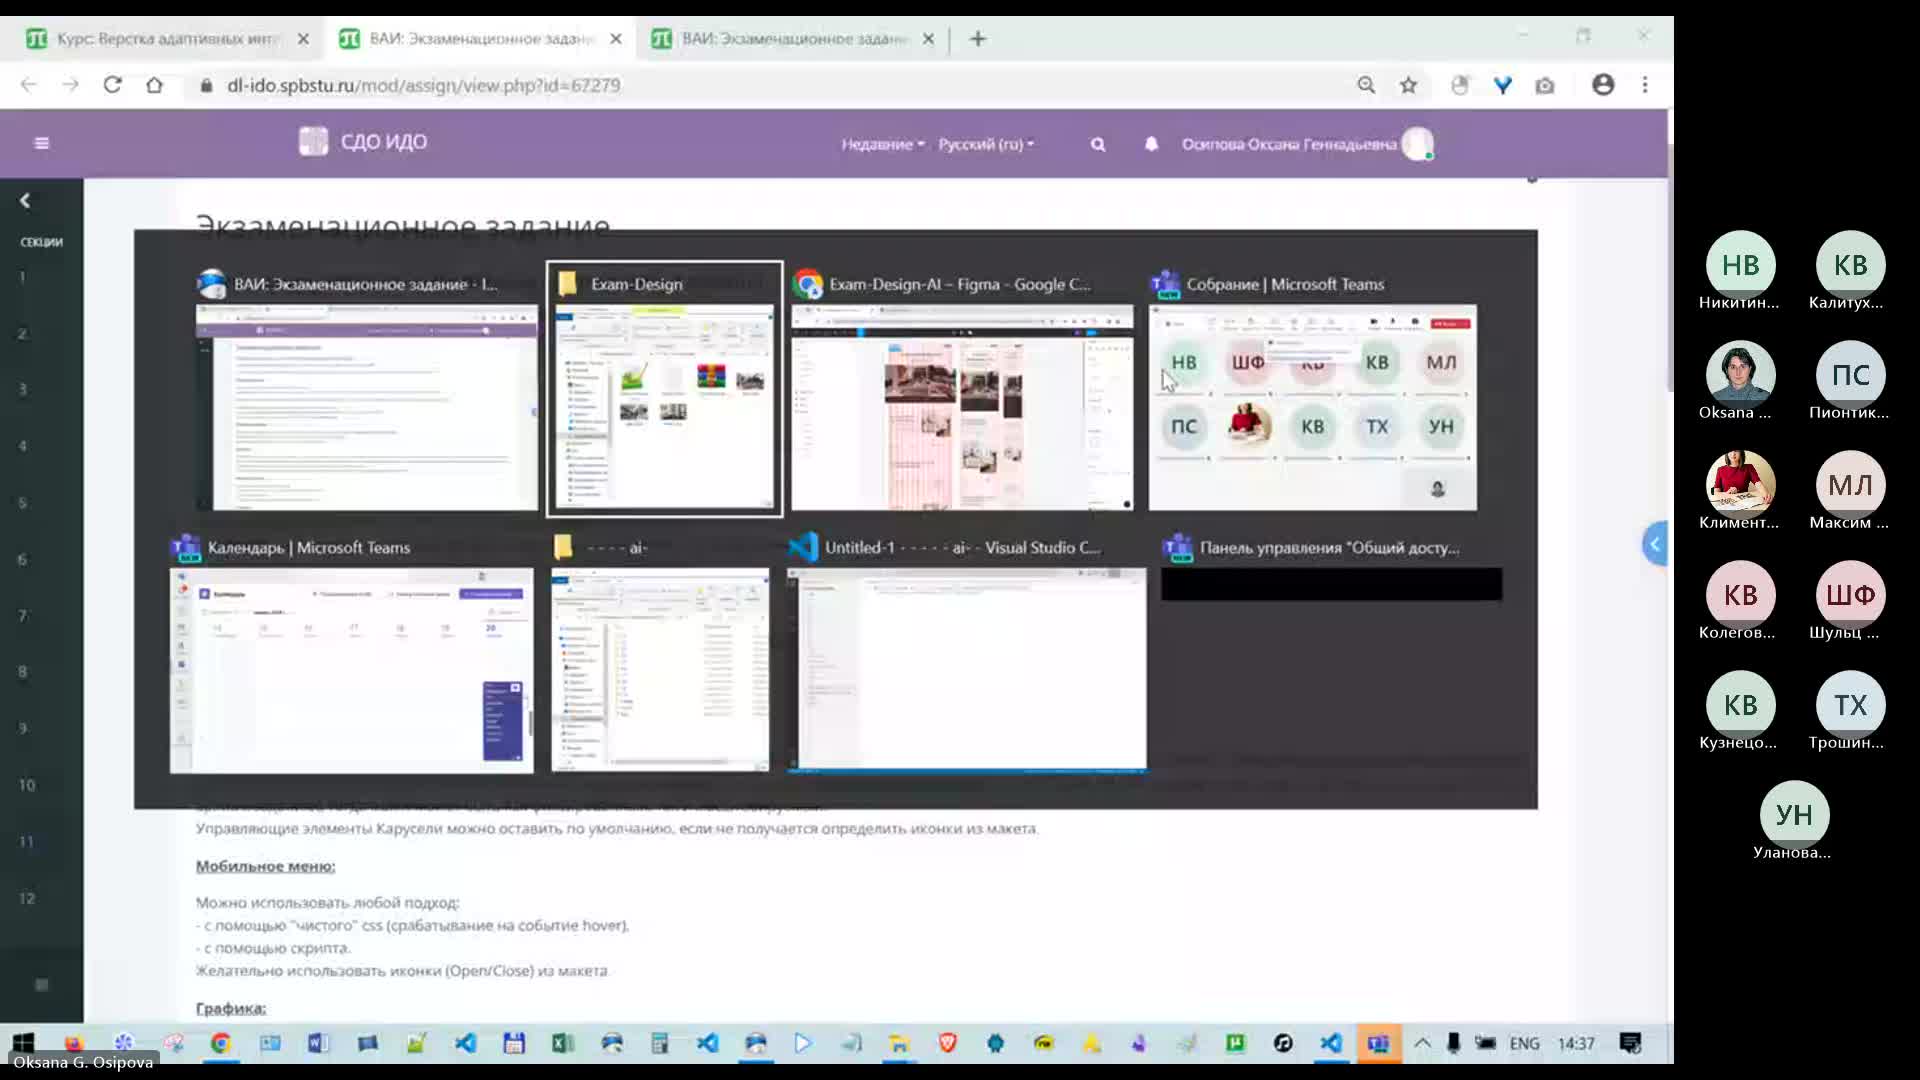Screen dimensions: 1920x1080
Task: Go back in the browser
Action: pyautogui.click(x=28, y=85)
